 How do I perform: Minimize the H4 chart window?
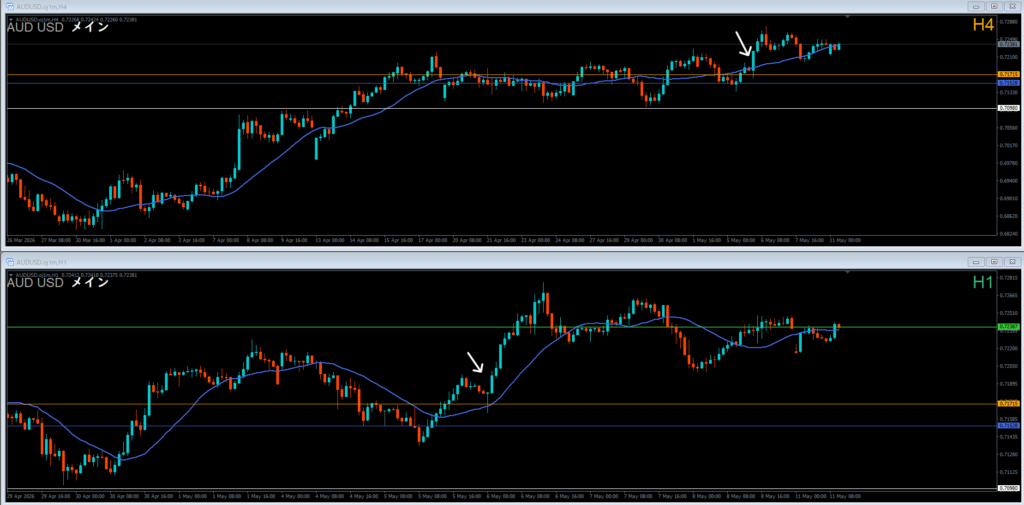tap(977, 6)
